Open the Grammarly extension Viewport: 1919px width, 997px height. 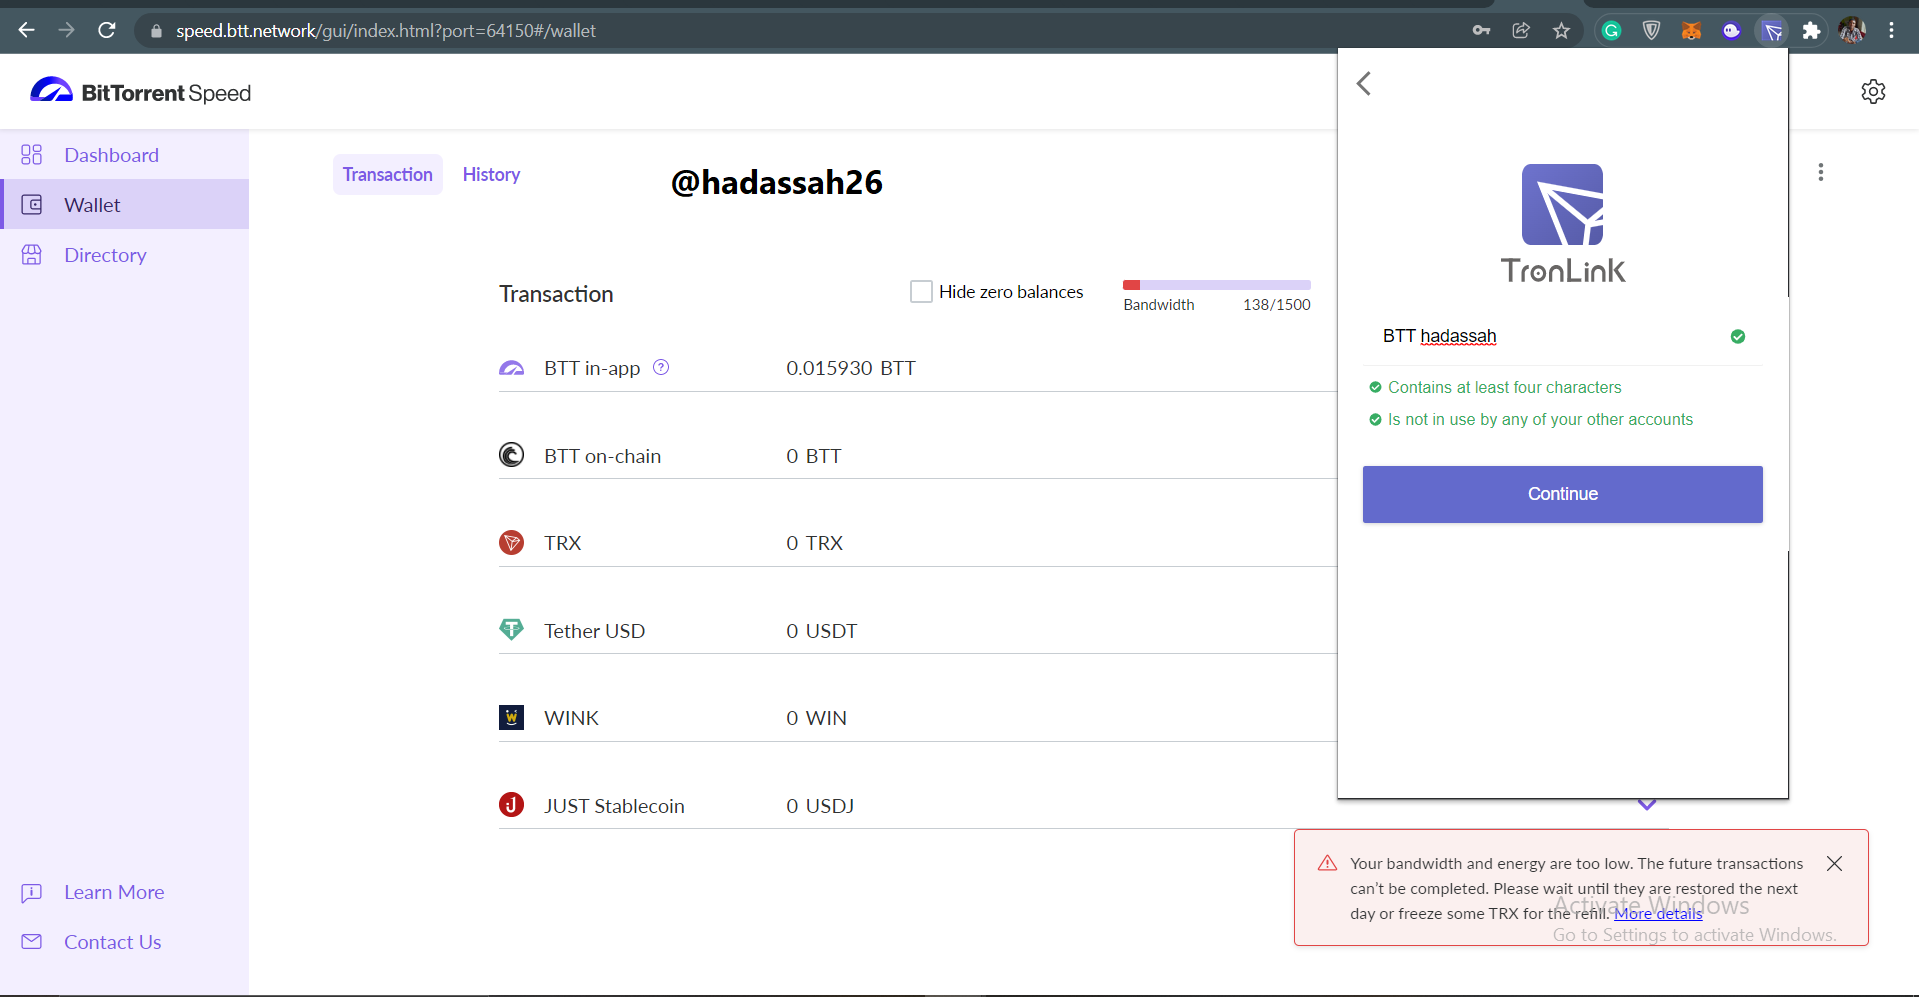click(x=1611, y=31)
